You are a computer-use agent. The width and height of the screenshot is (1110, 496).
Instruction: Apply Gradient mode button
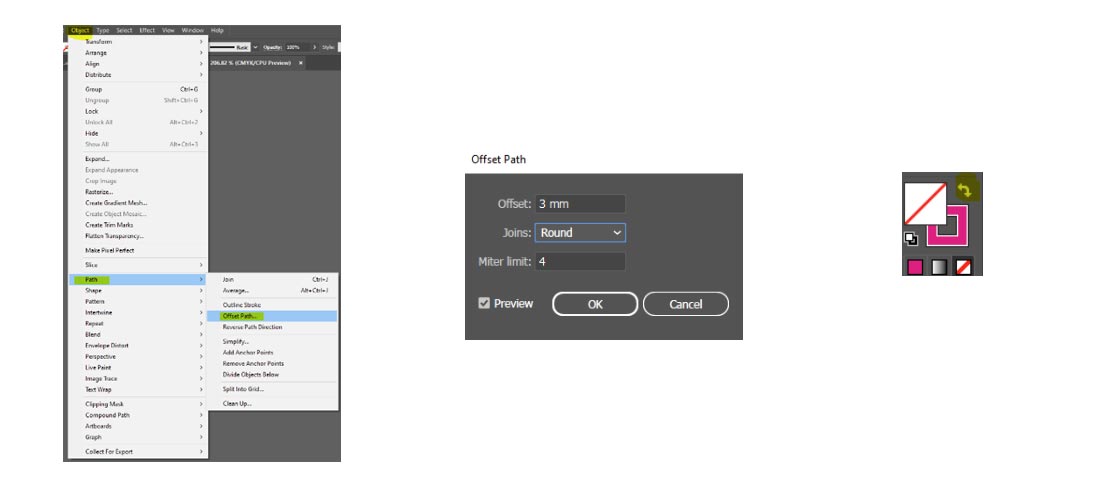[939, 267]
